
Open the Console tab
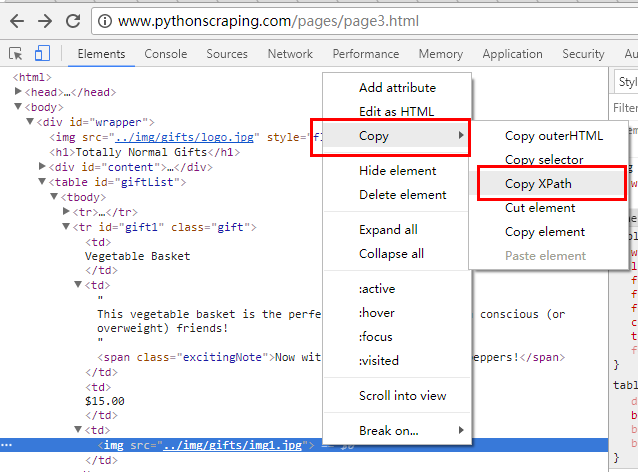coord(166,54)
